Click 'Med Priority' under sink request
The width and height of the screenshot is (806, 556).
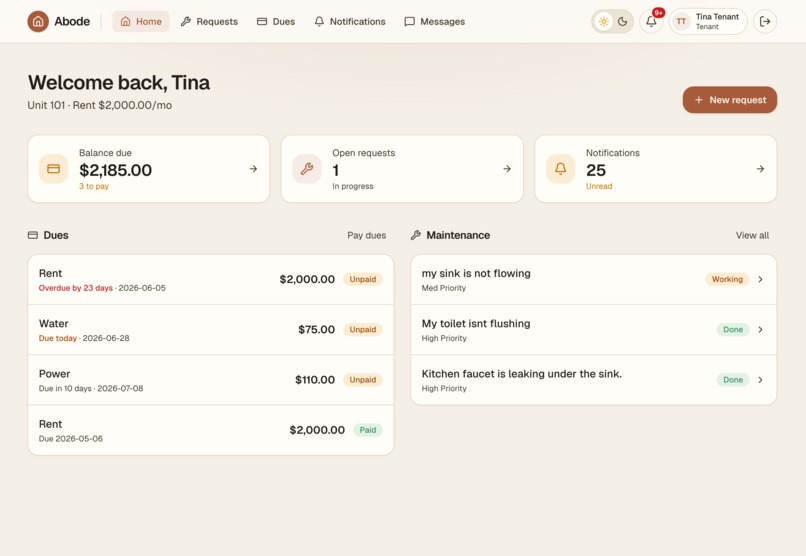pos(444,288)
